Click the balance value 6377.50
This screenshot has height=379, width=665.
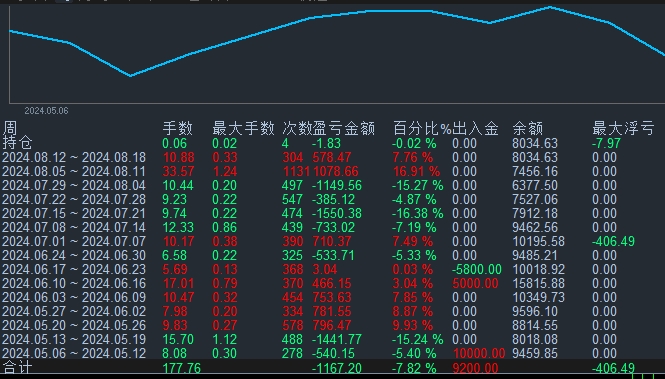click(535, 186)
